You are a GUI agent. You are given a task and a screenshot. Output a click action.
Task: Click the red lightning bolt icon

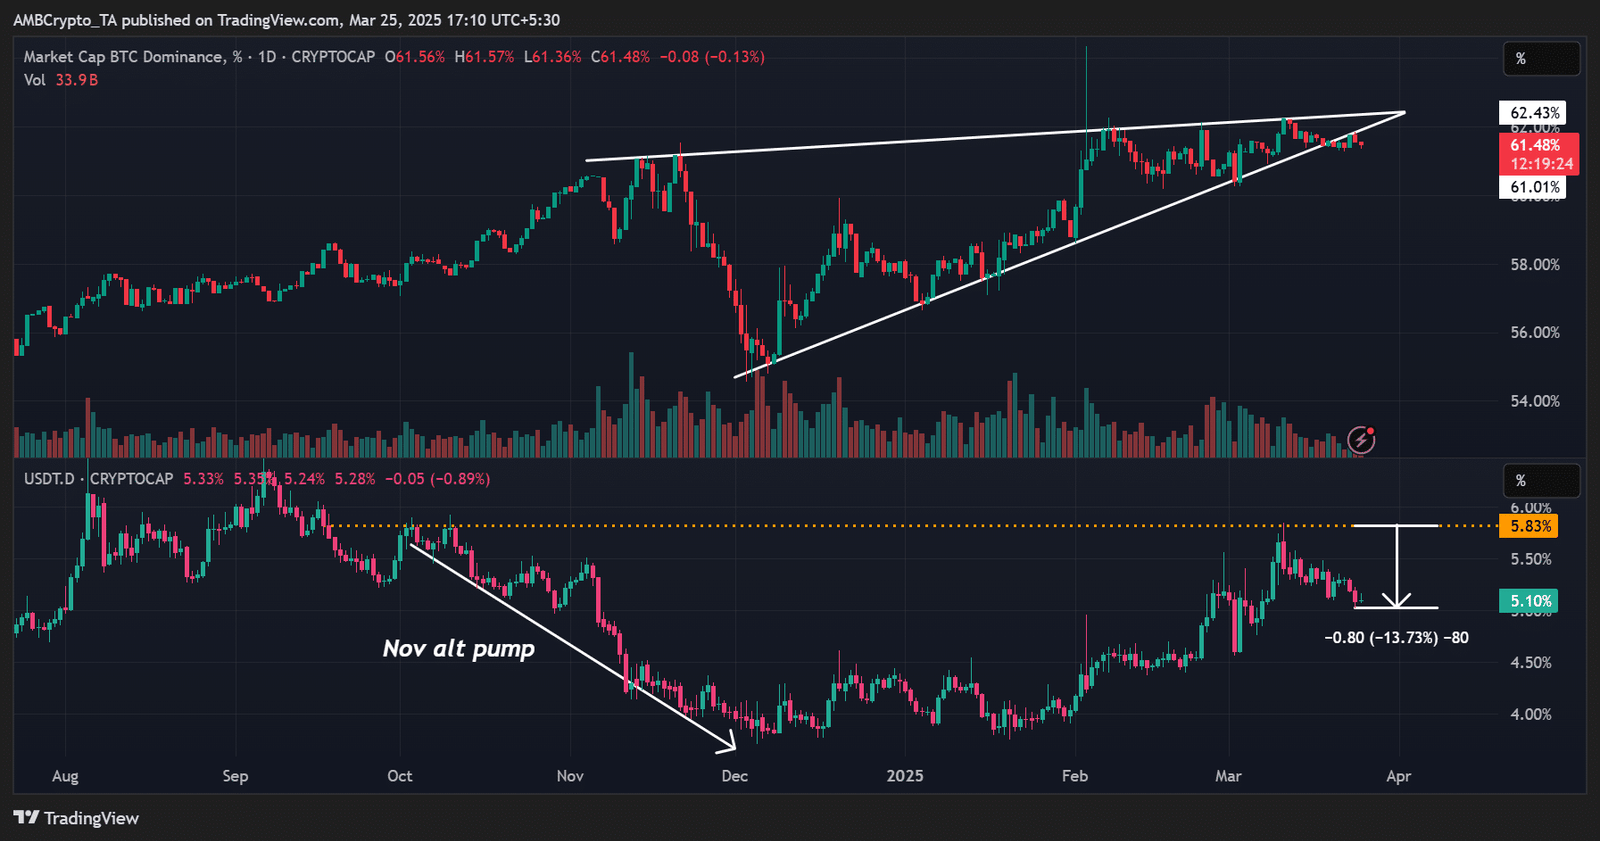pos(1361,439)
